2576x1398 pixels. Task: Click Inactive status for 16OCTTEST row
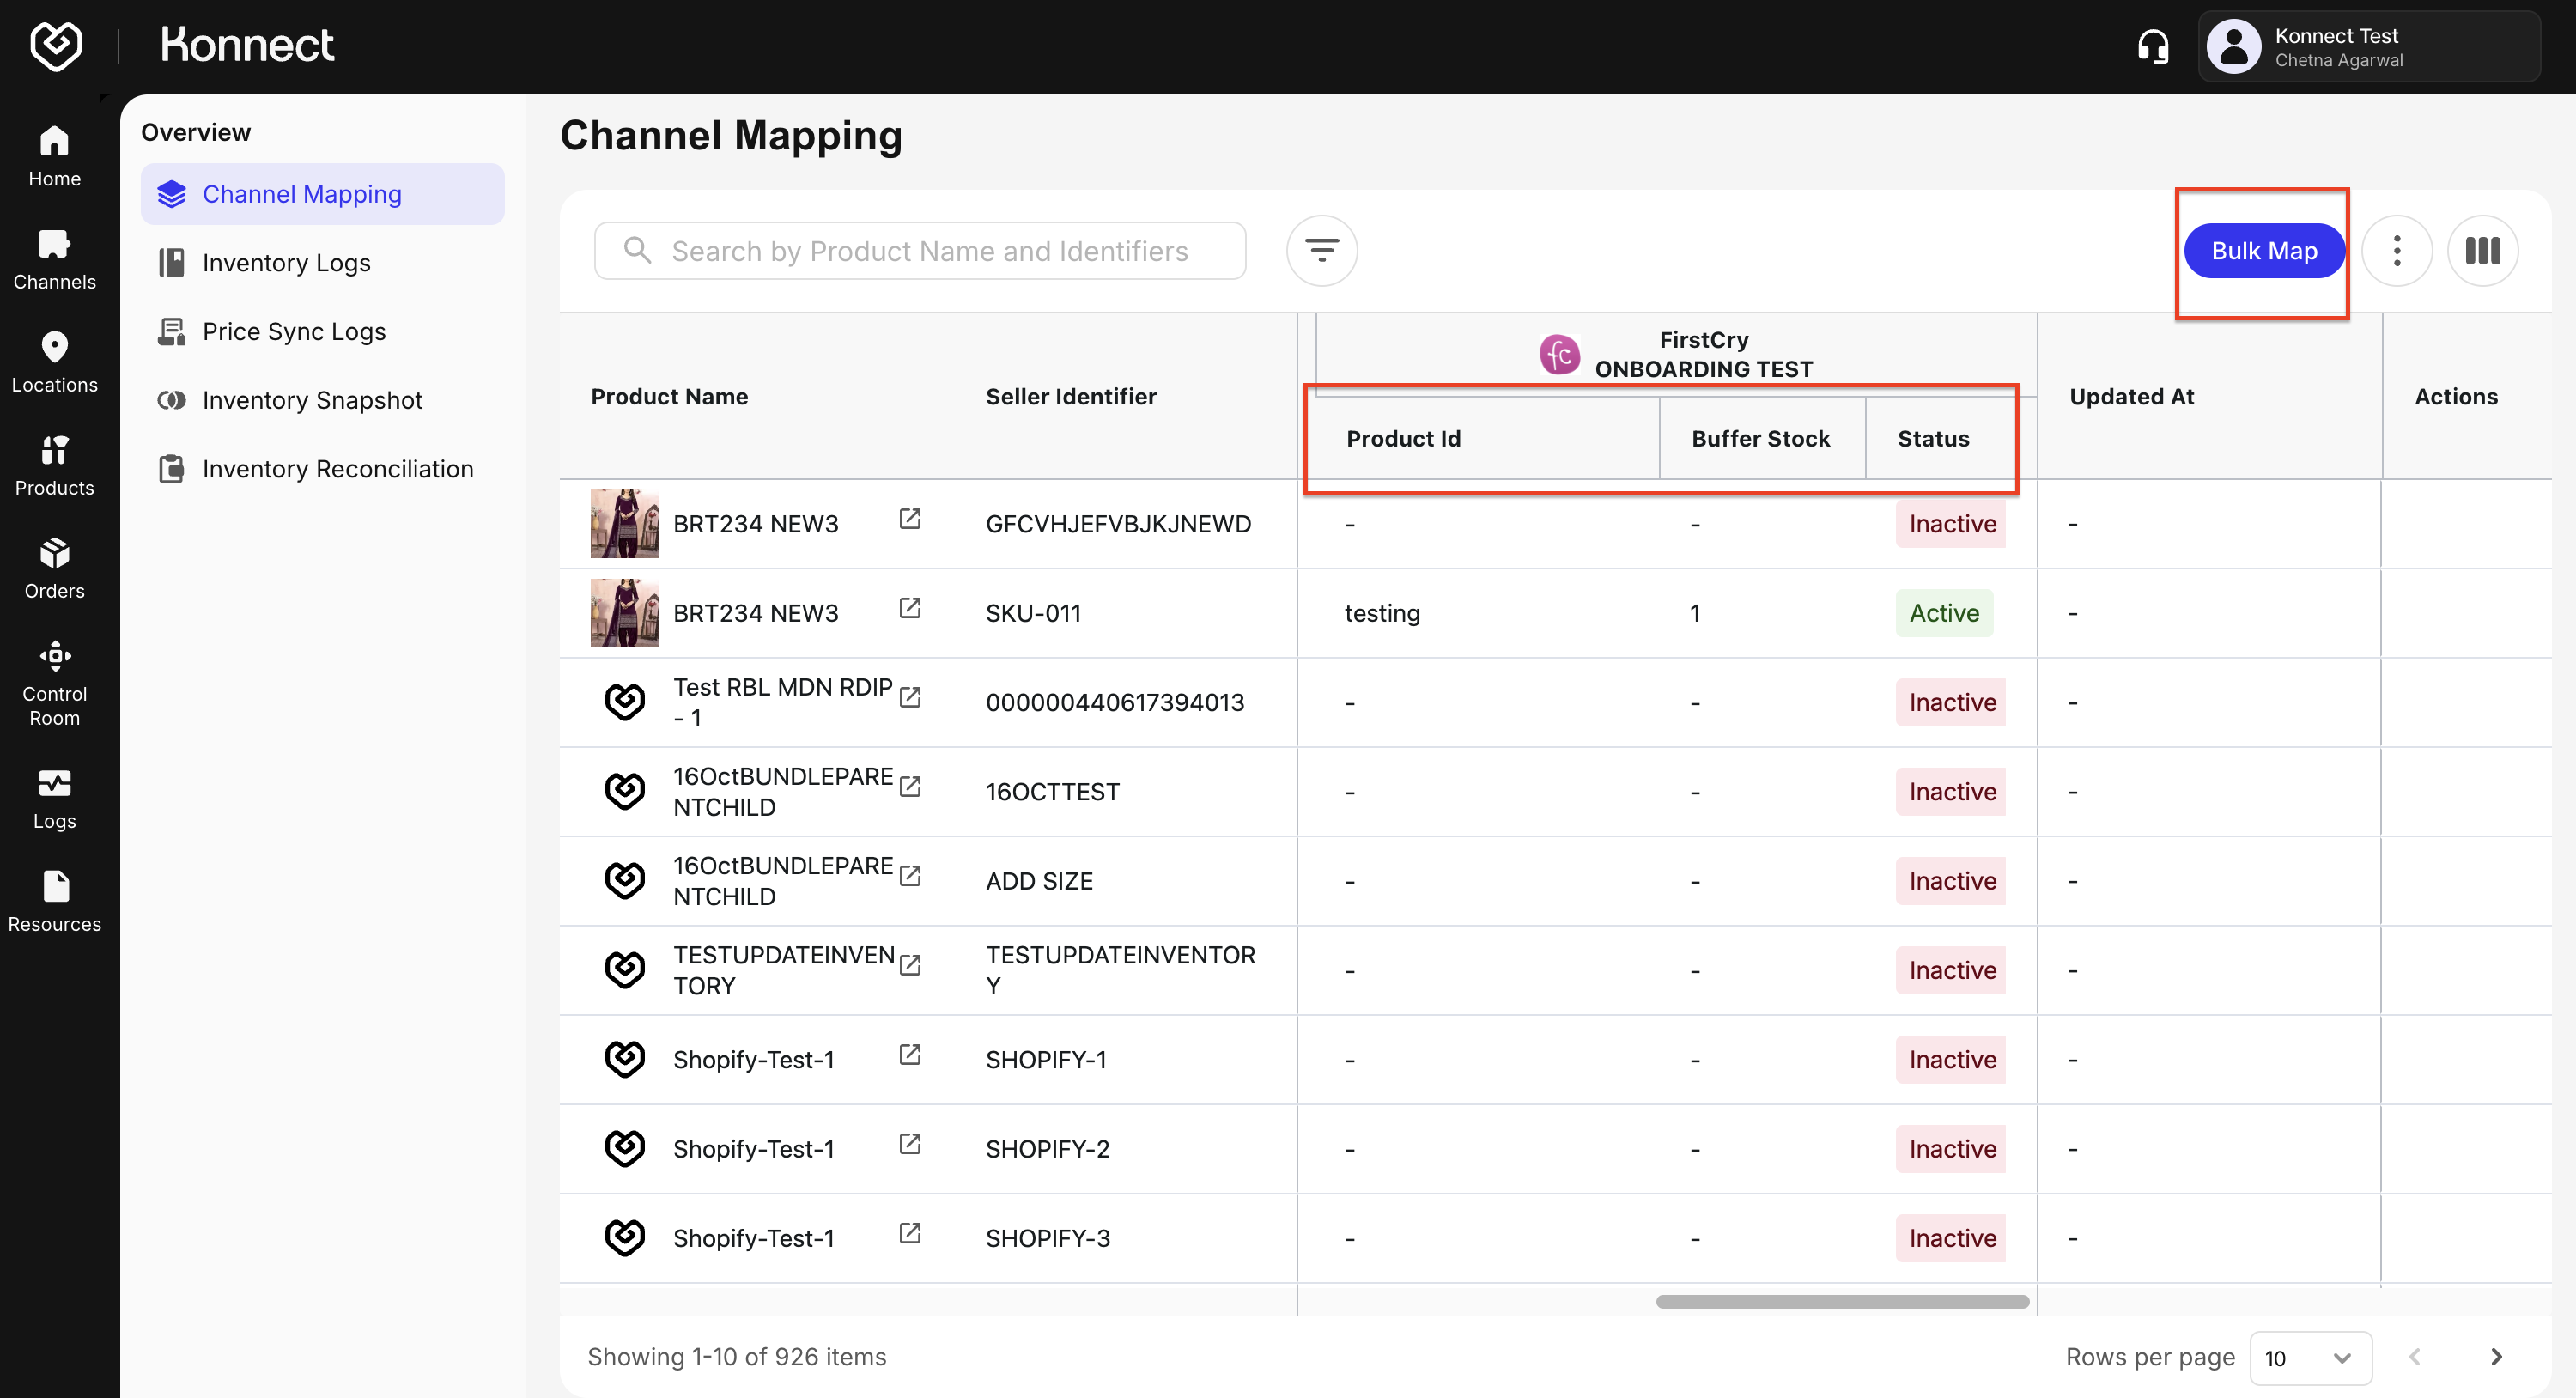[1951, 792]
